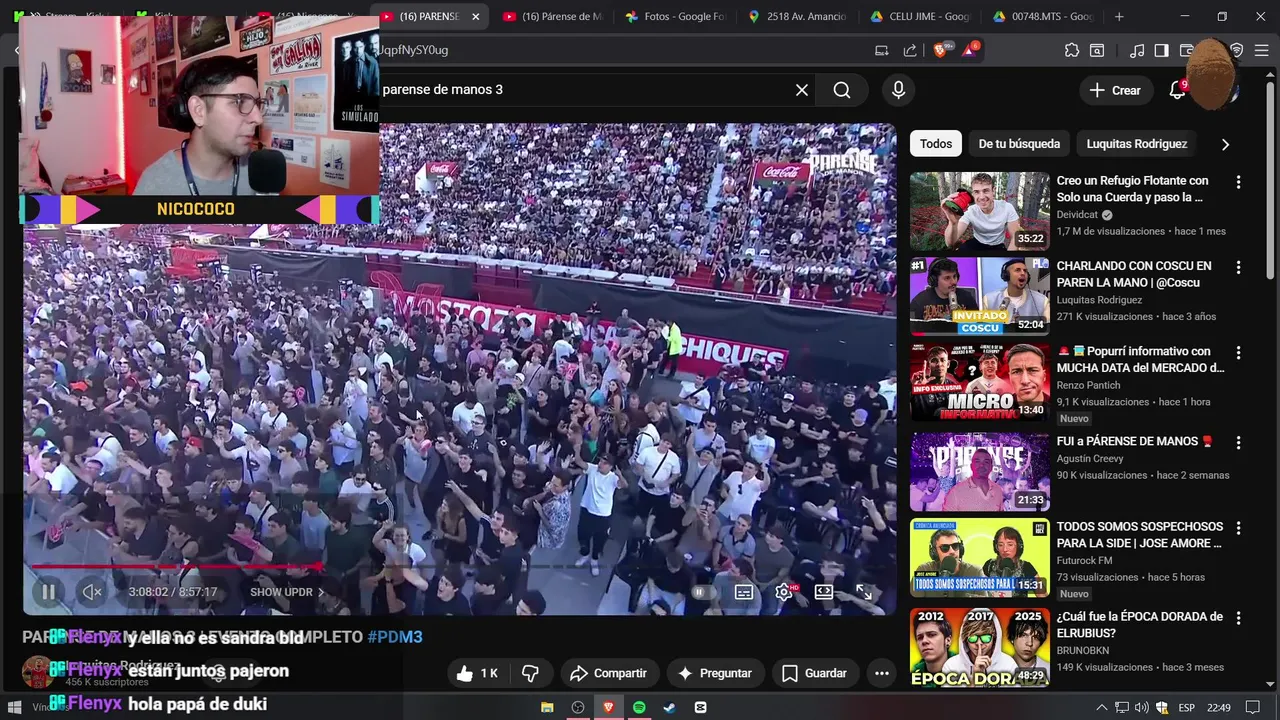Screen dimensions: 1280x720
Task: Toggle autoplay switch in player controls
Action: coord(702,592)
